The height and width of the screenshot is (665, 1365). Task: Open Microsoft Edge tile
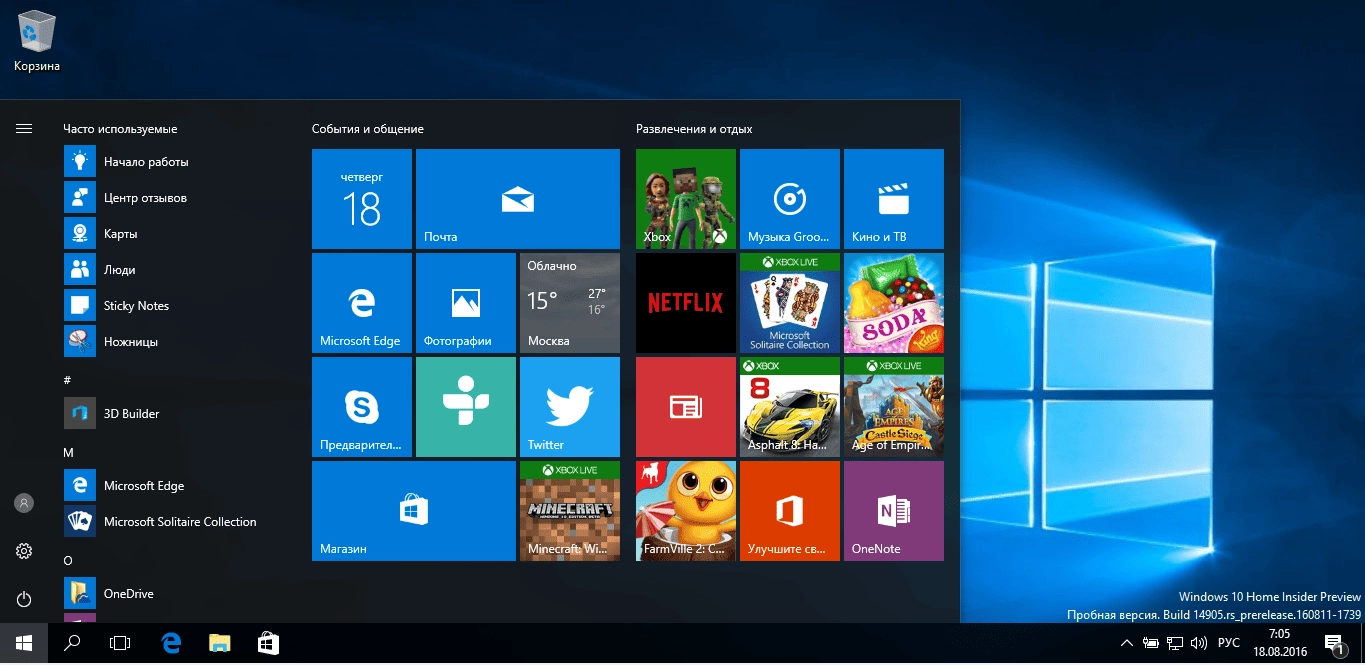point(362,303)
